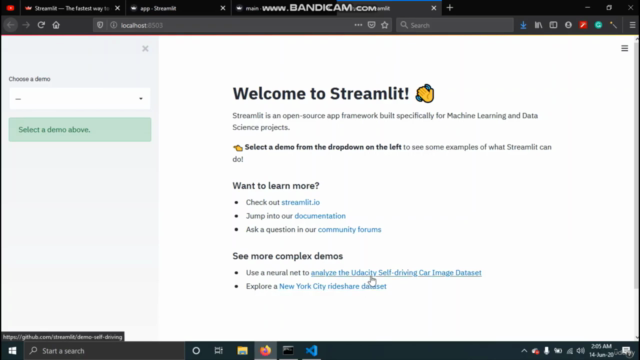Screen dimensions: 640x360
Task: Click the red extension icon in toolbar
Action: point(583,25)
